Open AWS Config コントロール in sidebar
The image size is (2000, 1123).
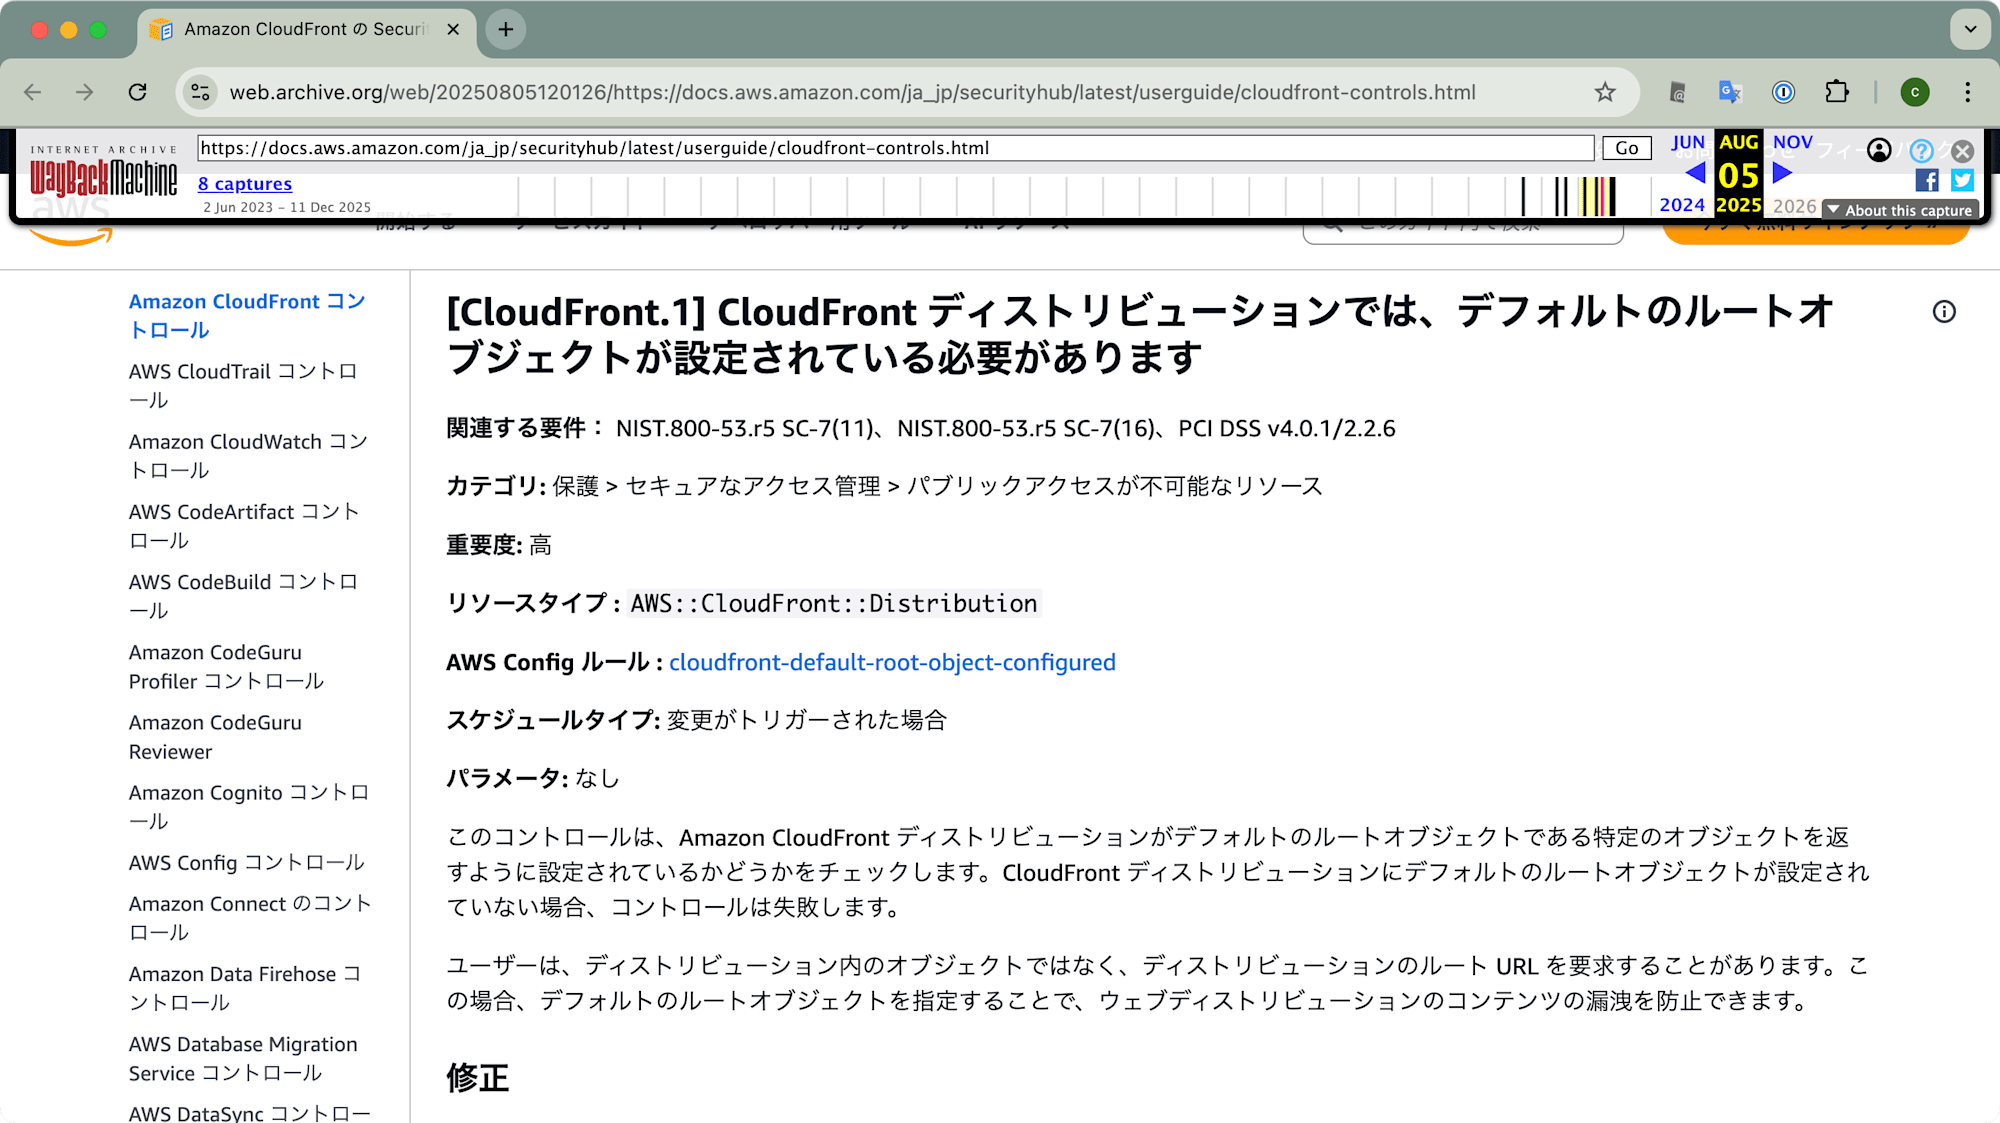click(247, 862)
